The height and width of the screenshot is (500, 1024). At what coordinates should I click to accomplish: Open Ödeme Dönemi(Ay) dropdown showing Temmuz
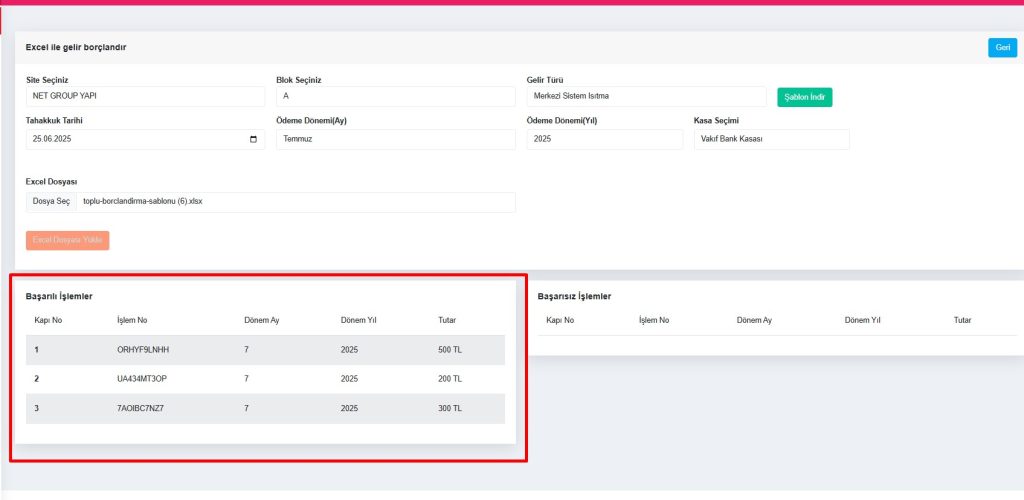395,139
